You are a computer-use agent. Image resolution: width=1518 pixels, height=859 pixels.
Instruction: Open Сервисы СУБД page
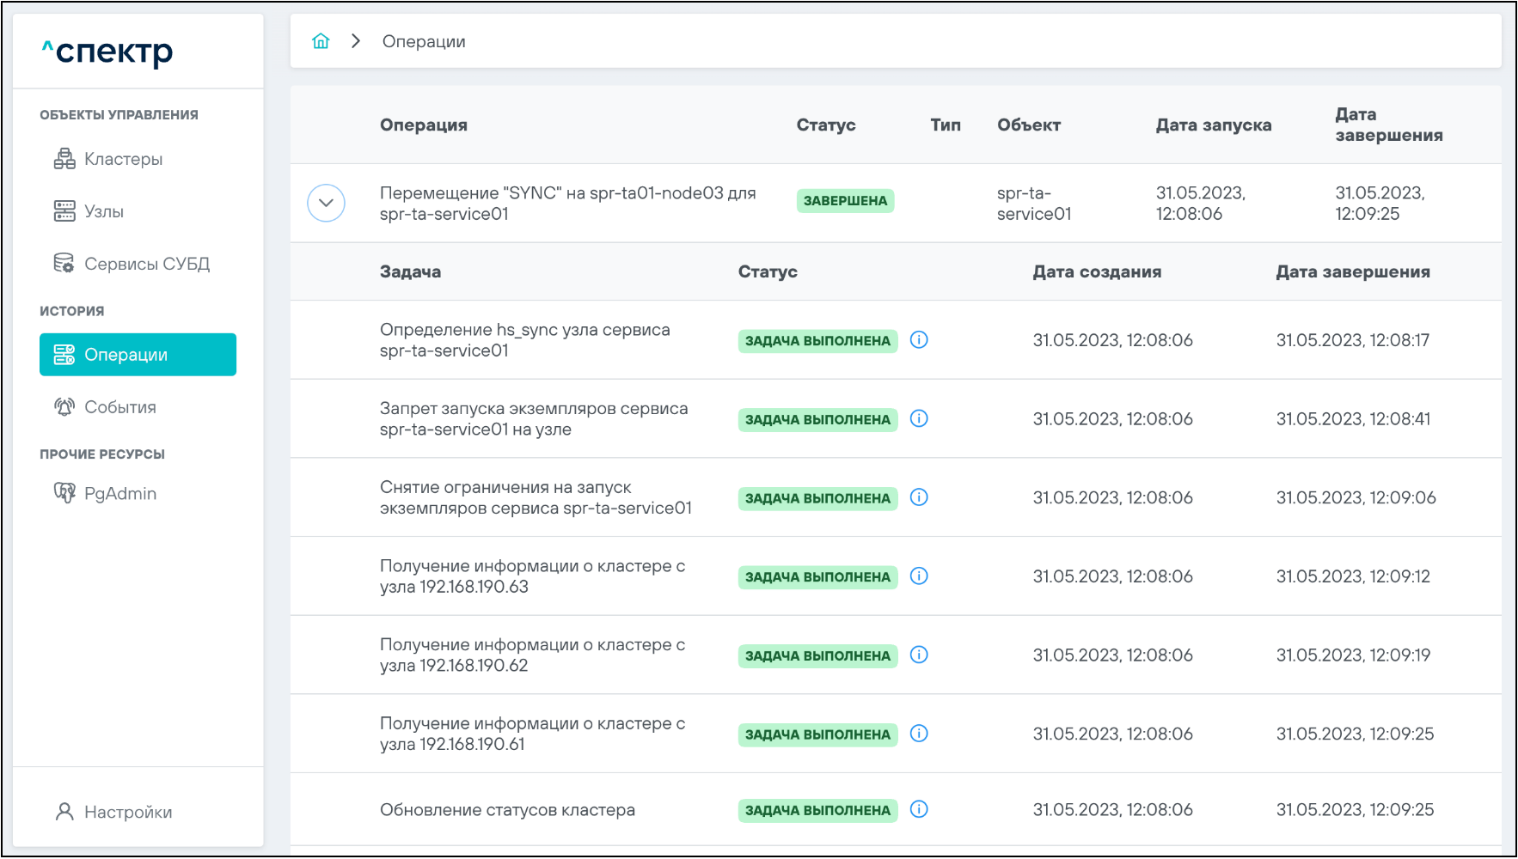click(x=146, y=264)
